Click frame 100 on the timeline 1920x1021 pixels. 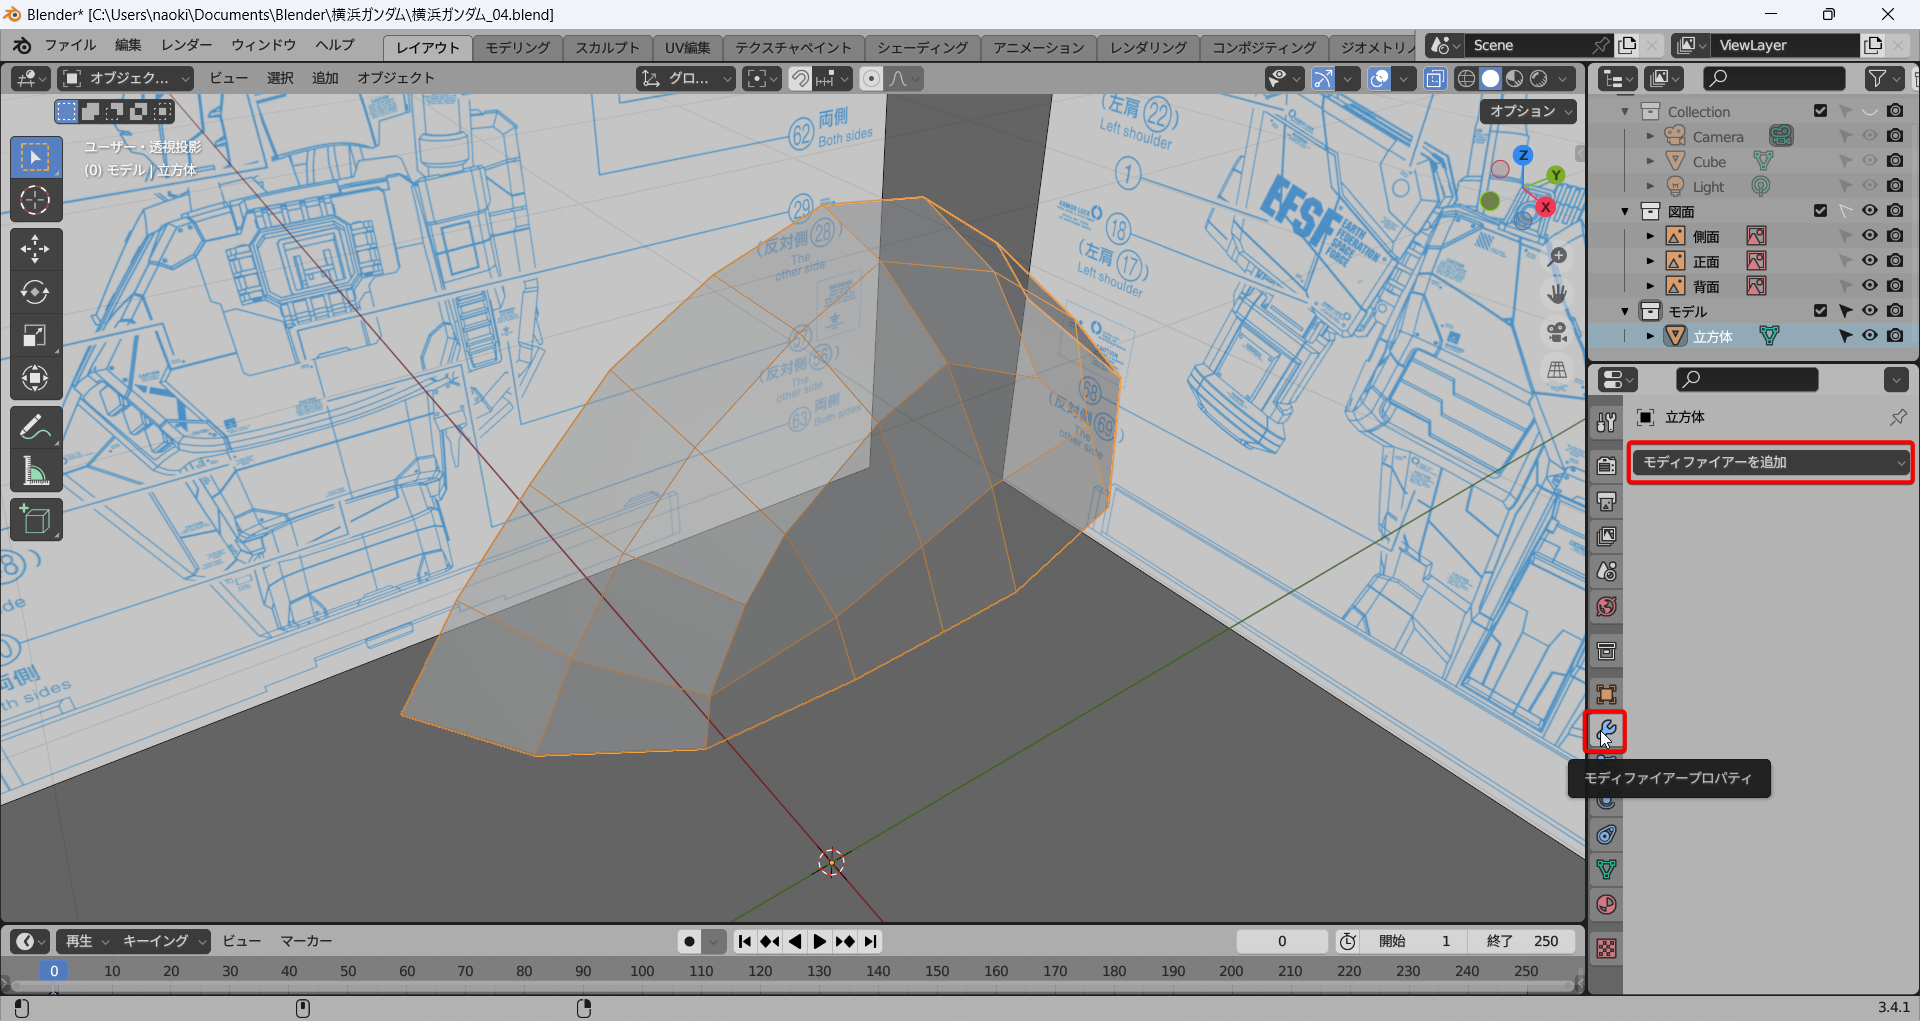click(x=642, y=971)
